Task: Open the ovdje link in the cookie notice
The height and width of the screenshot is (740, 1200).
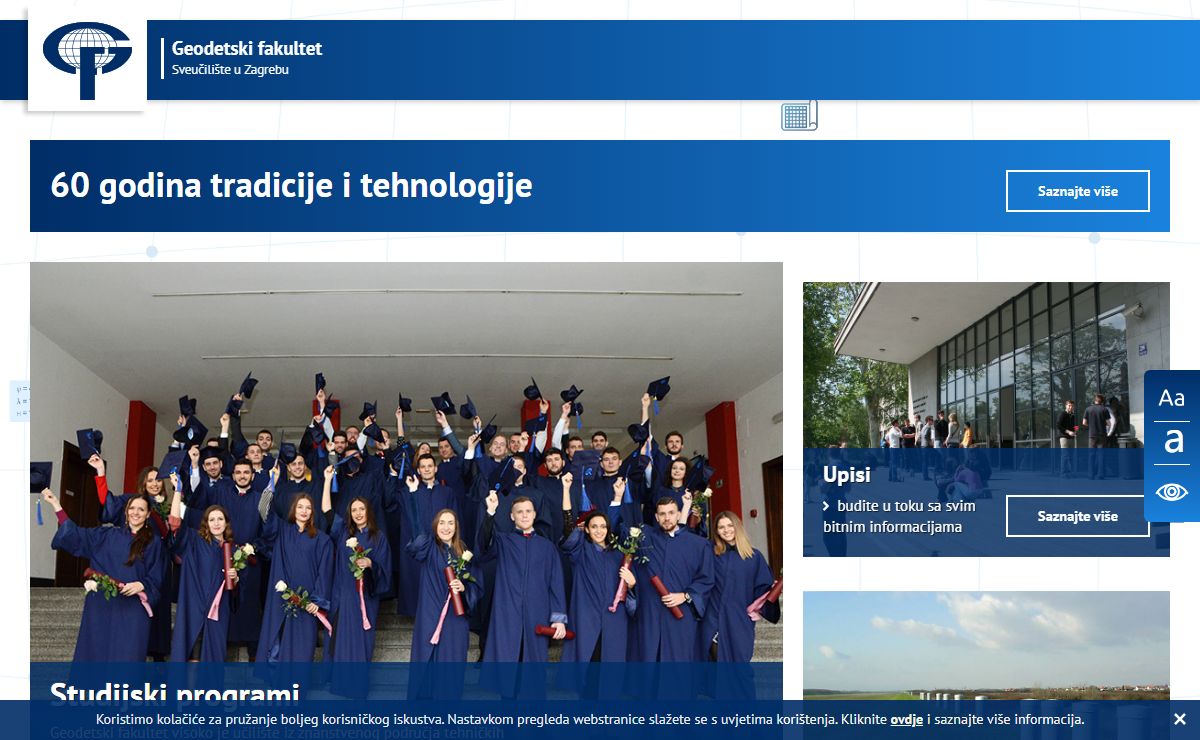Action: (x=907, y=719)
